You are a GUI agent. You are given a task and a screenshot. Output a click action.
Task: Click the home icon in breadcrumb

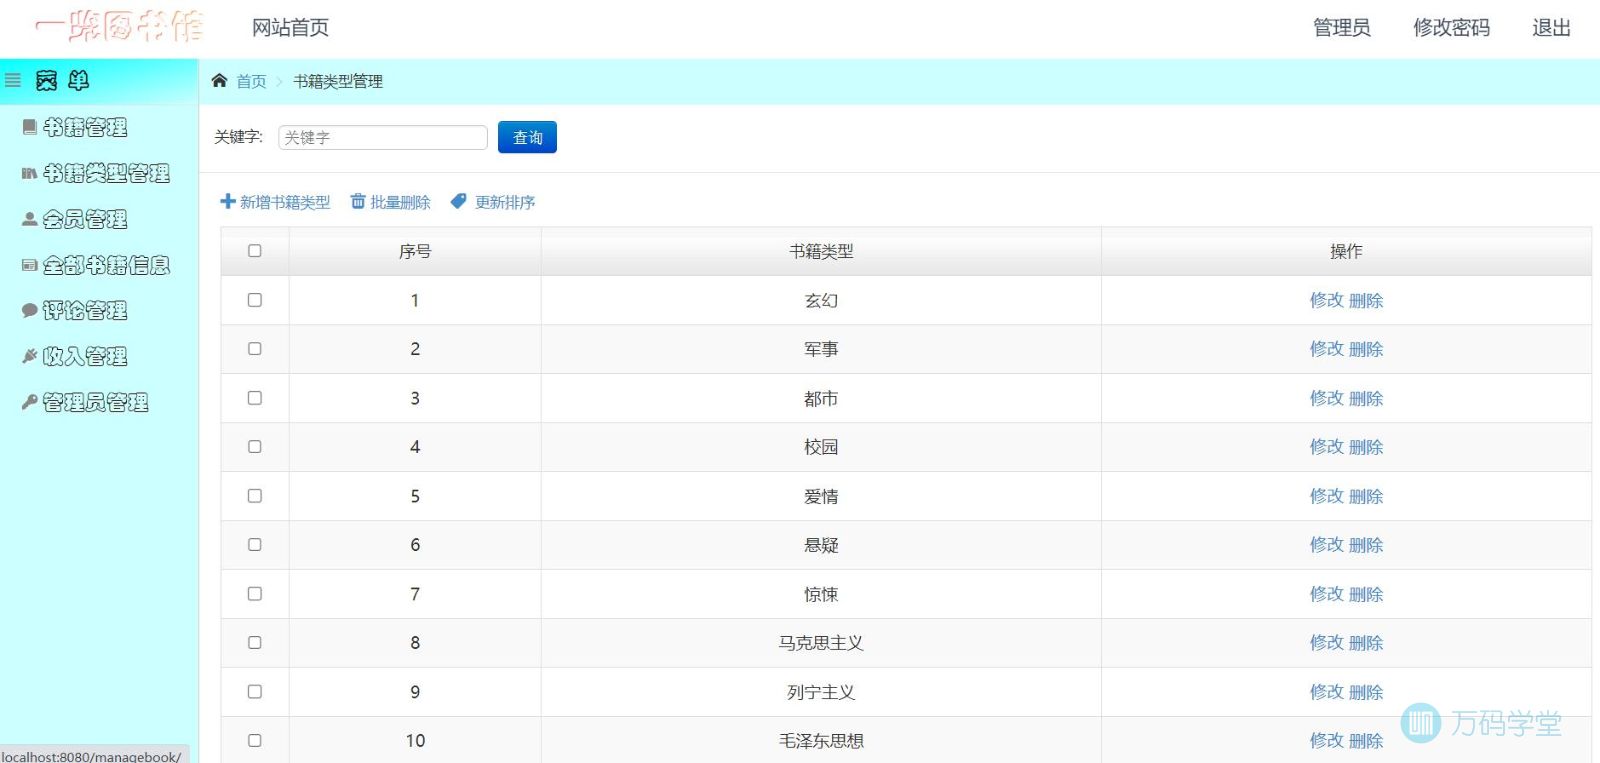coord(220,81)
